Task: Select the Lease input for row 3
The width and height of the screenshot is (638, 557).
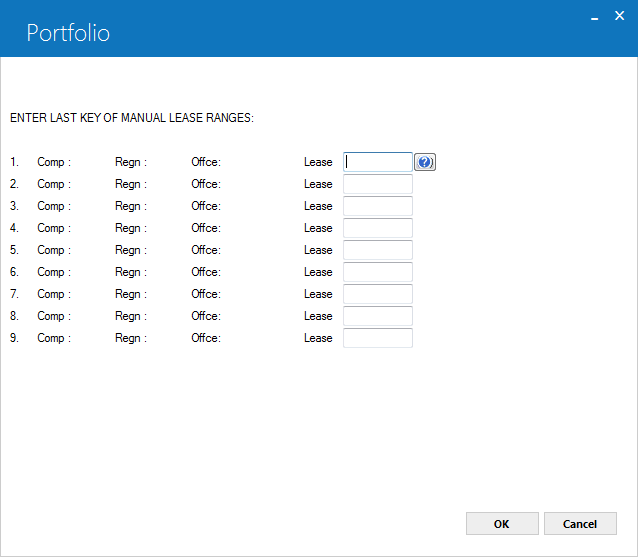Action: tap(378, 206)
